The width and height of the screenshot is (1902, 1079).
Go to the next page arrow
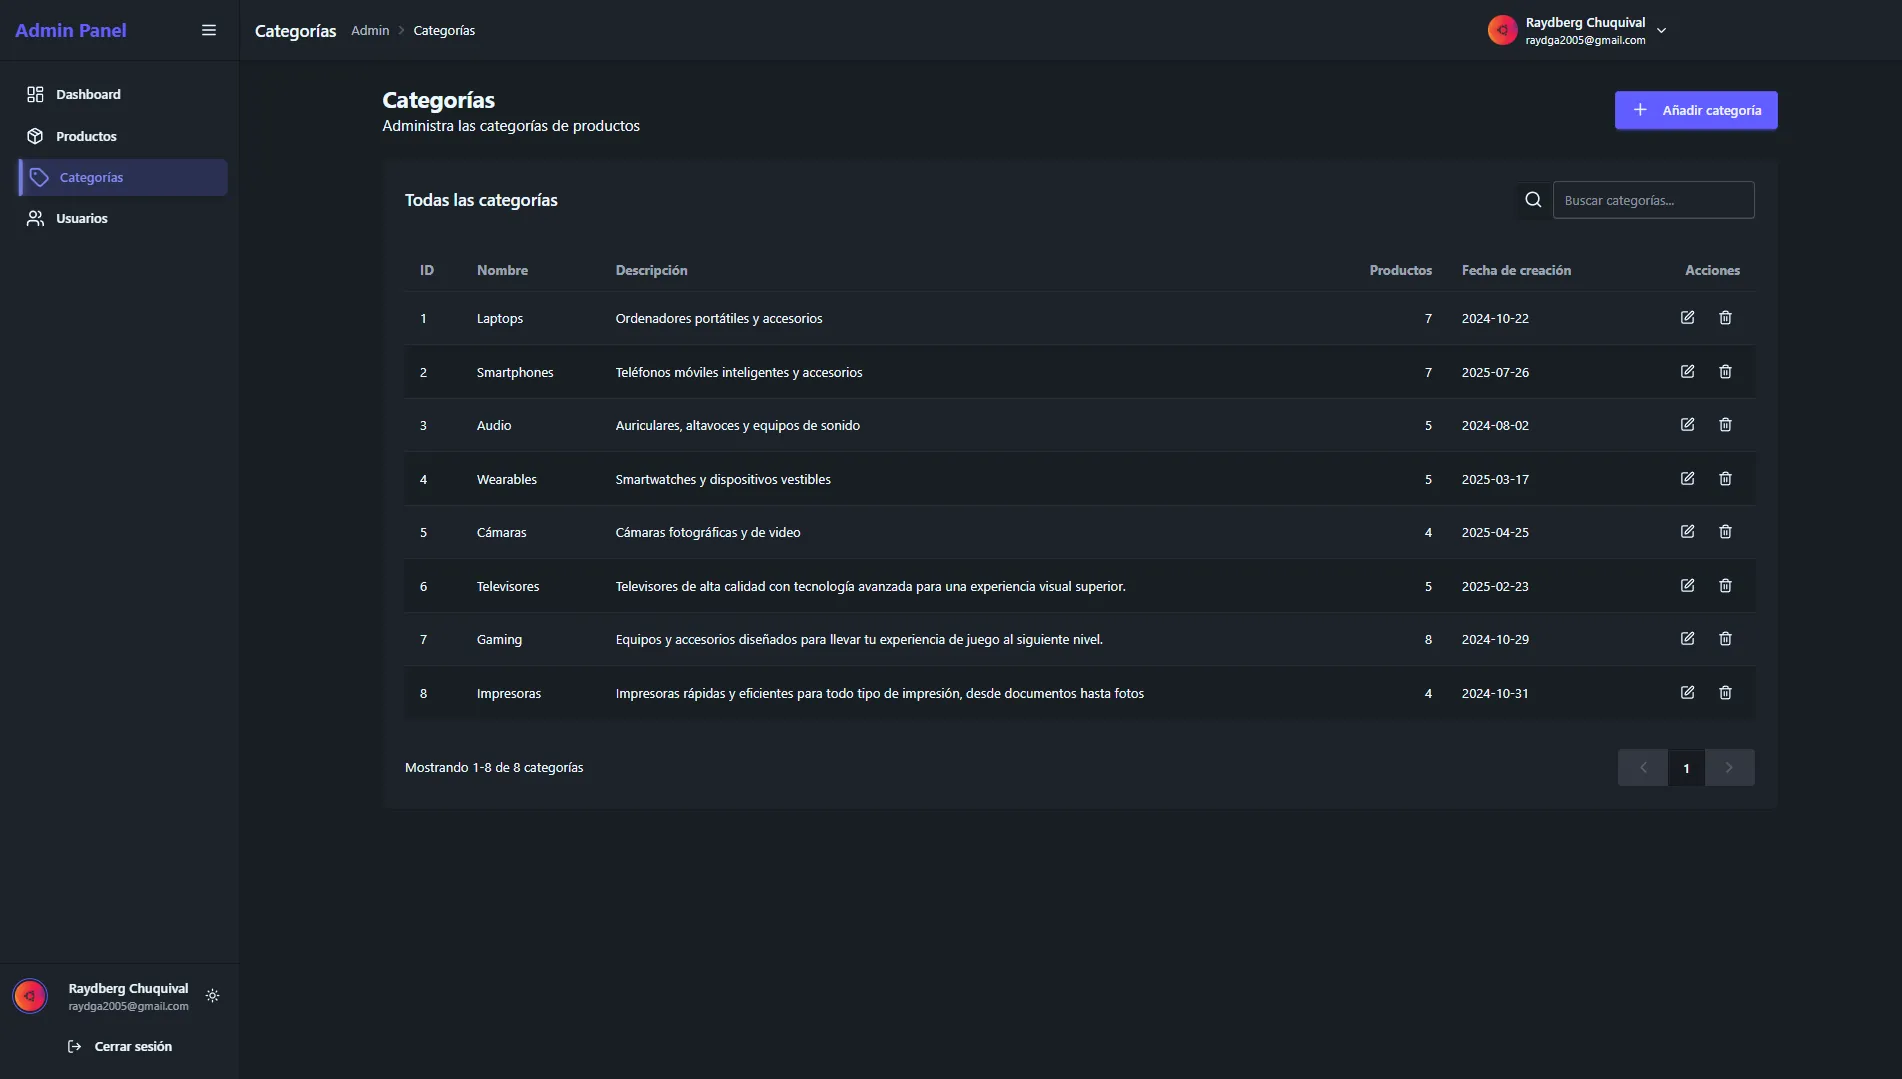pyautogui.click(x=1729, y=768)
